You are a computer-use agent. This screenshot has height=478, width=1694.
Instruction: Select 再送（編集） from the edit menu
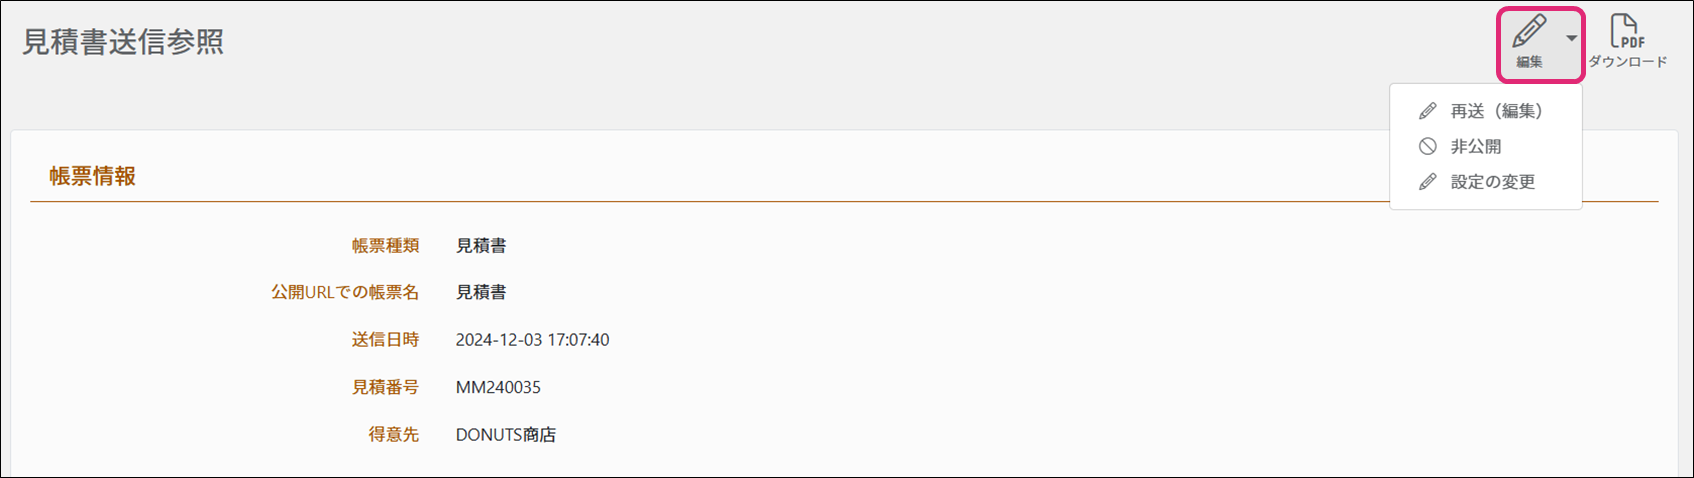click(x=1496, y=111)
